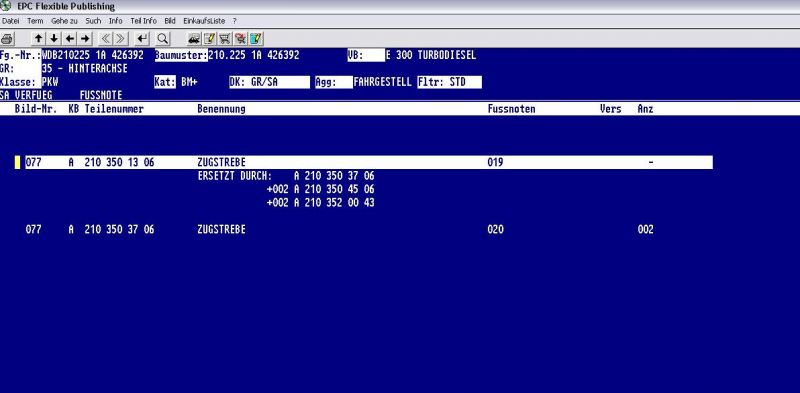The width and height of the screenshot is (800, 393).
Task: Open the Teil Info menu
Action: coord(143,21)
